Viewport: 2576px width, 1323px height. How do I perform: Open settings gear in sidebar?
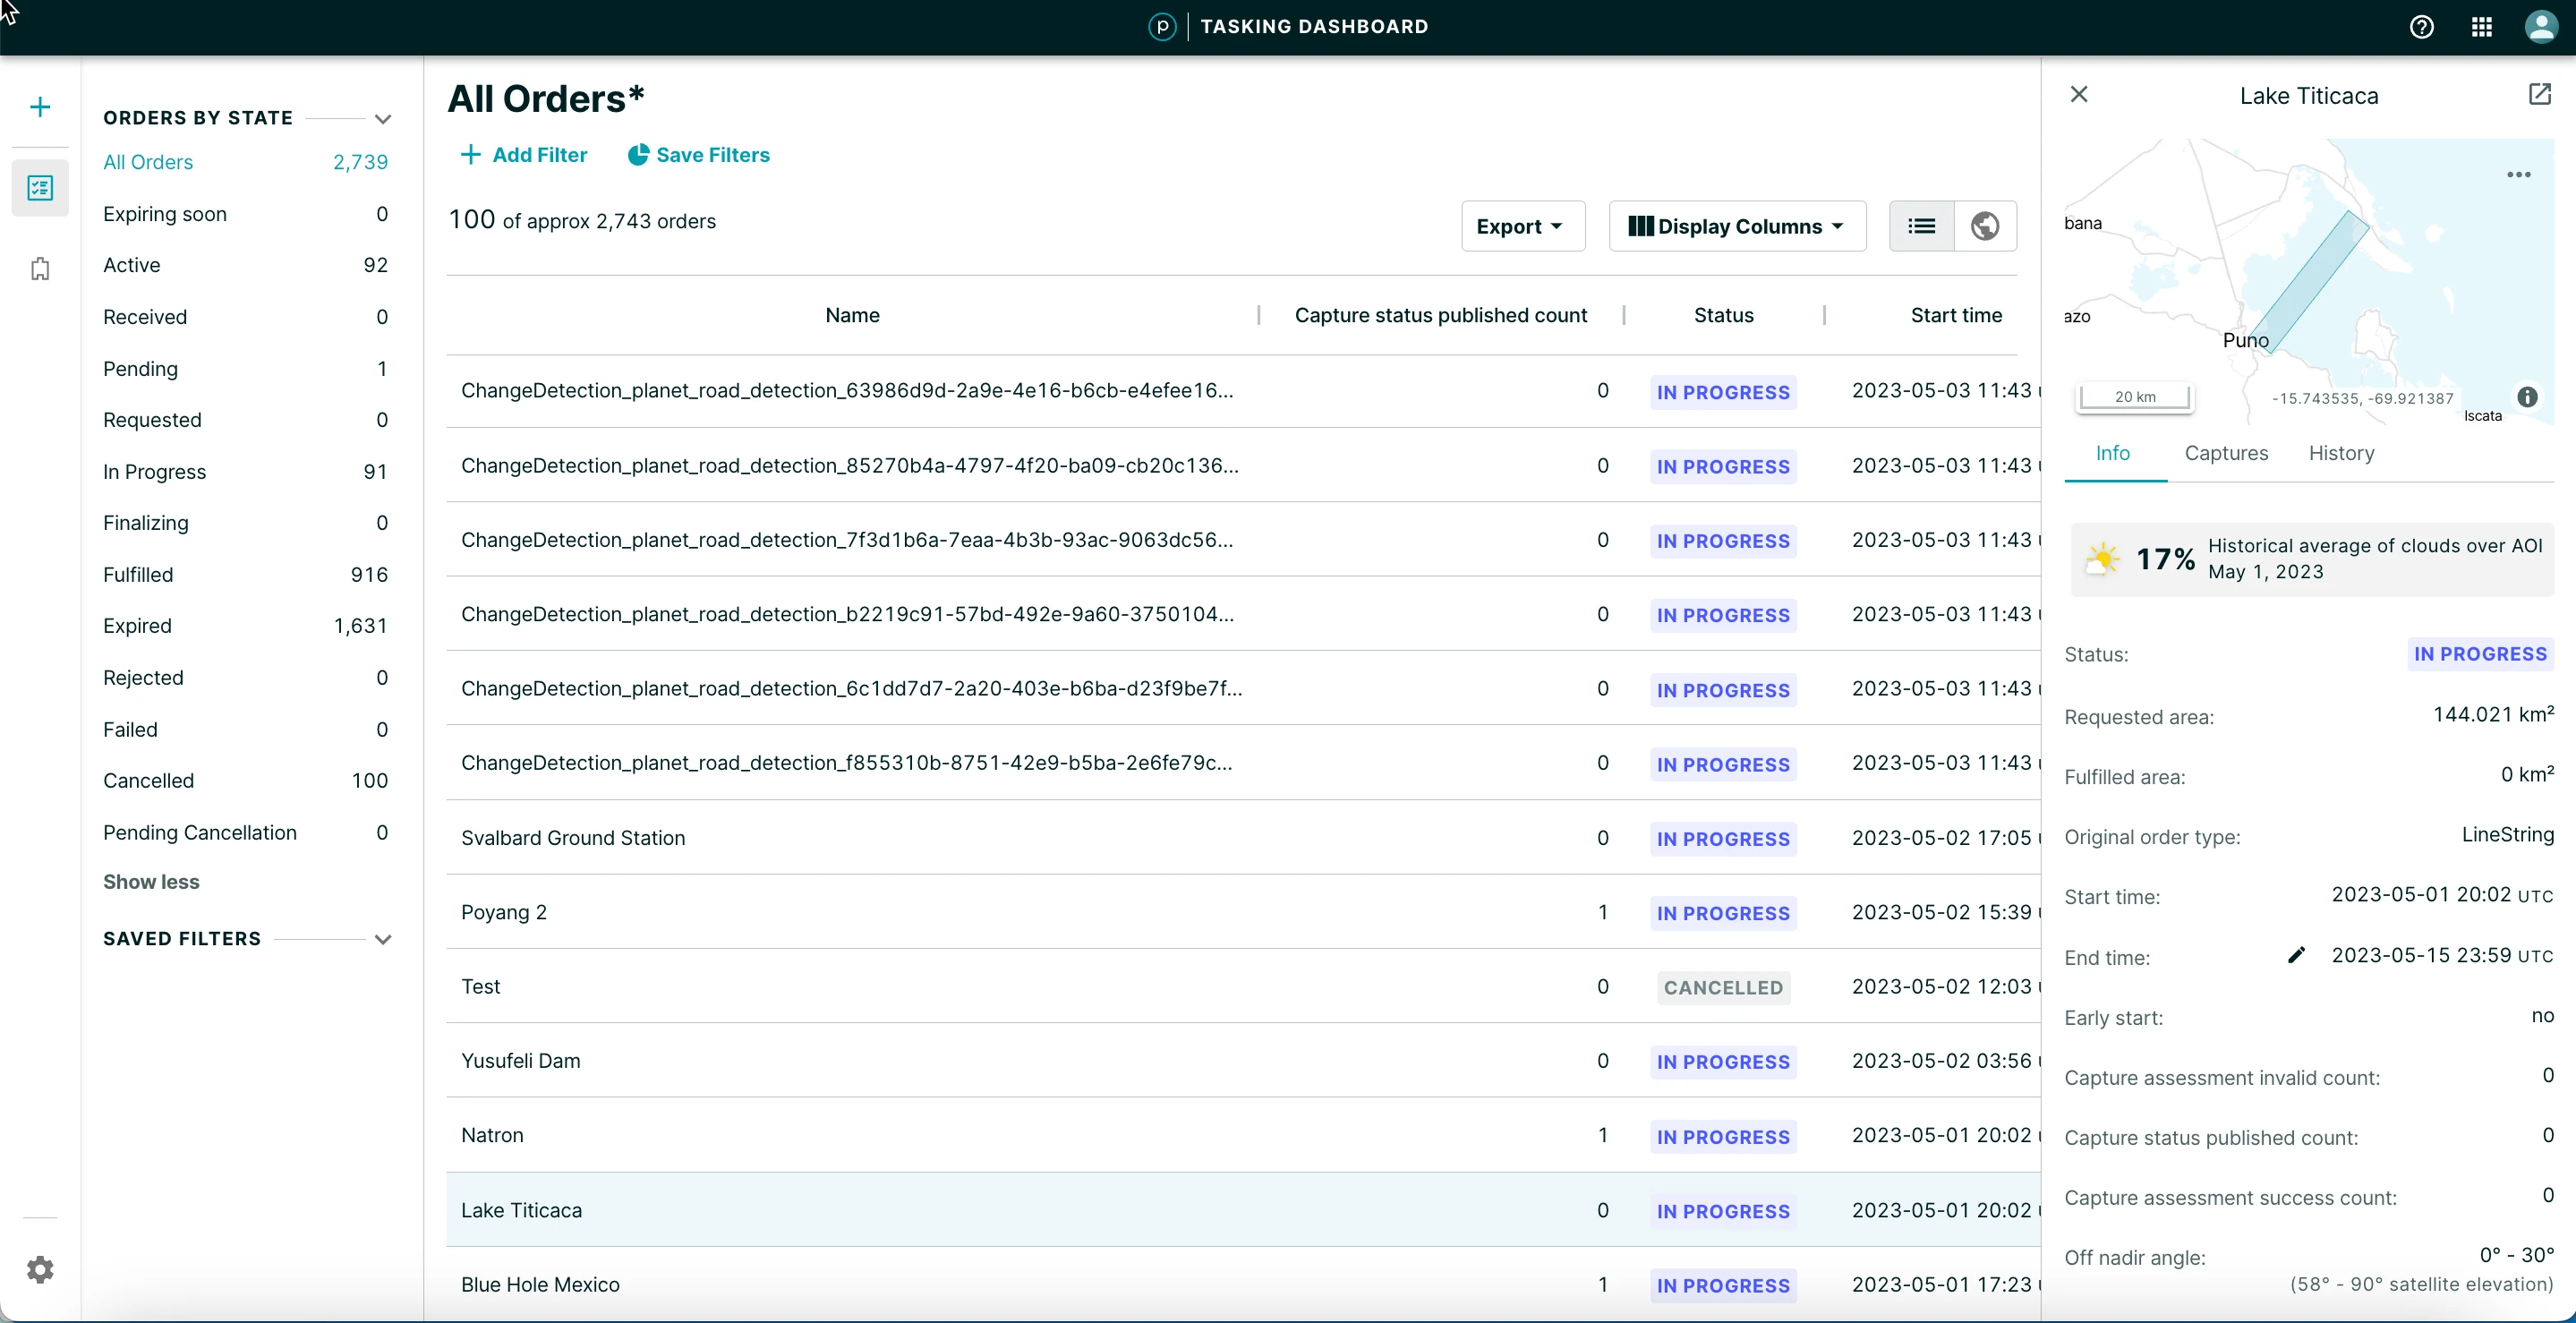40,1269
